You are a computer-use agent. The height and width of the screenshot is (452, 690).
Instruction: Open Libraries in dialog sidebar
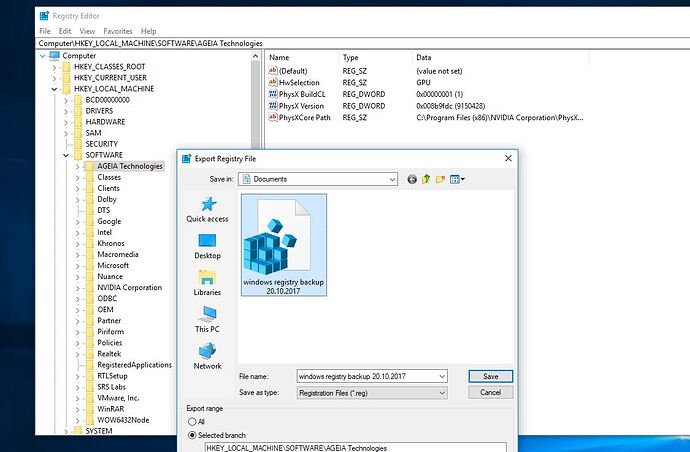[x=207, y=283]
